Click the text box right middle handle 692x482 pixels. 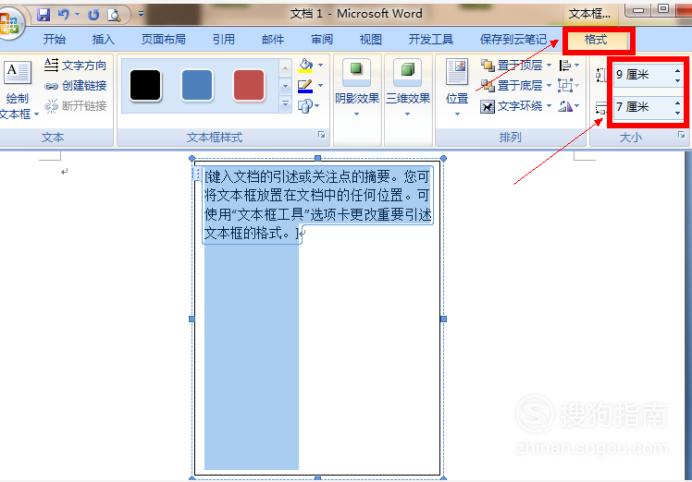(x=444, y=319)
